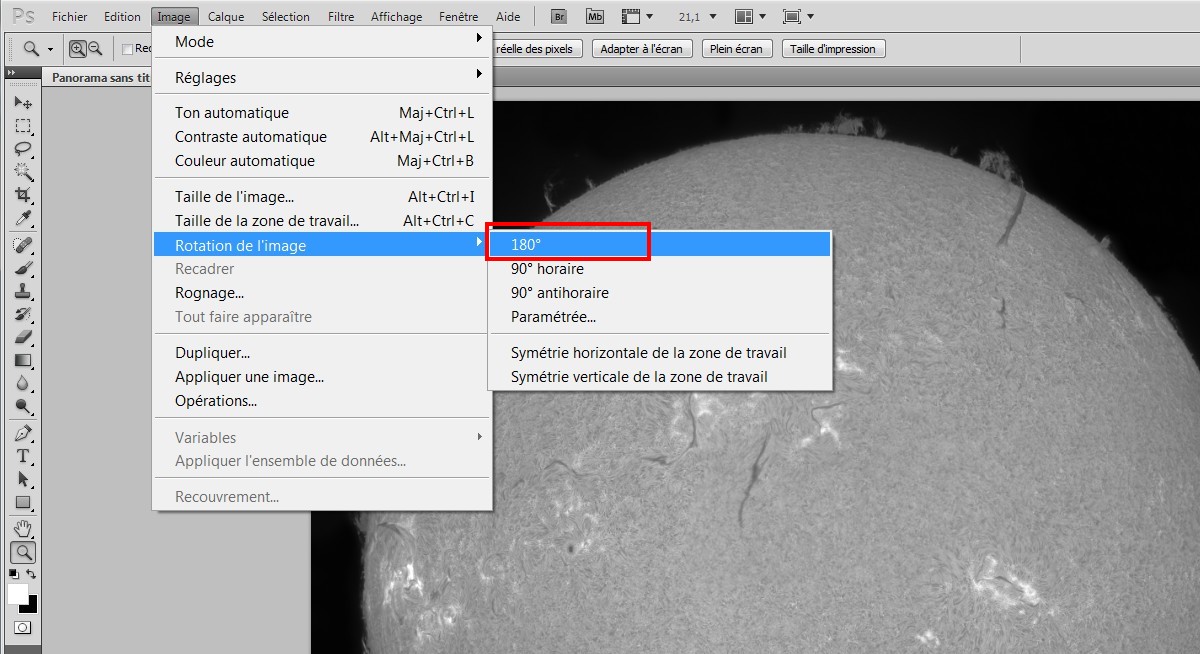The height and width of the screenshot is (654, 1200).
Task: Open the Fichier menu
Action: [x=69, y=16]
